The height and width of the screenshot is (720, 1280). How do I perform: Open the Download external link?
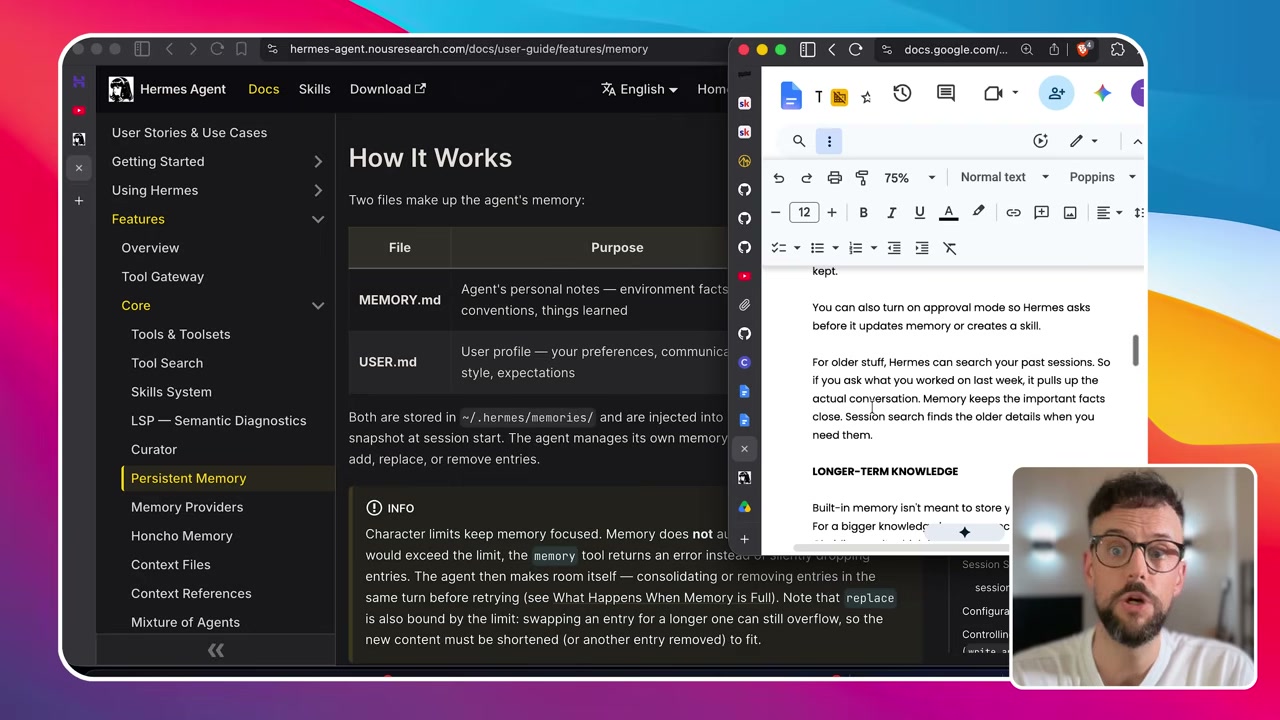tap(388, 89)
